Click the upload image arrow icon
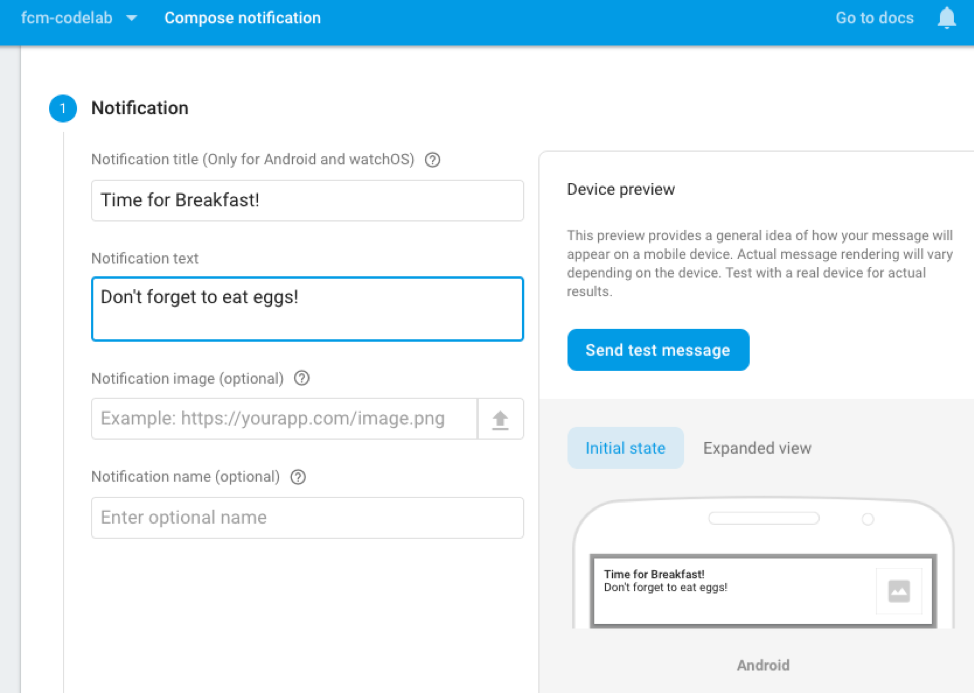Screen dimensions: 974x693 point(500,419)
